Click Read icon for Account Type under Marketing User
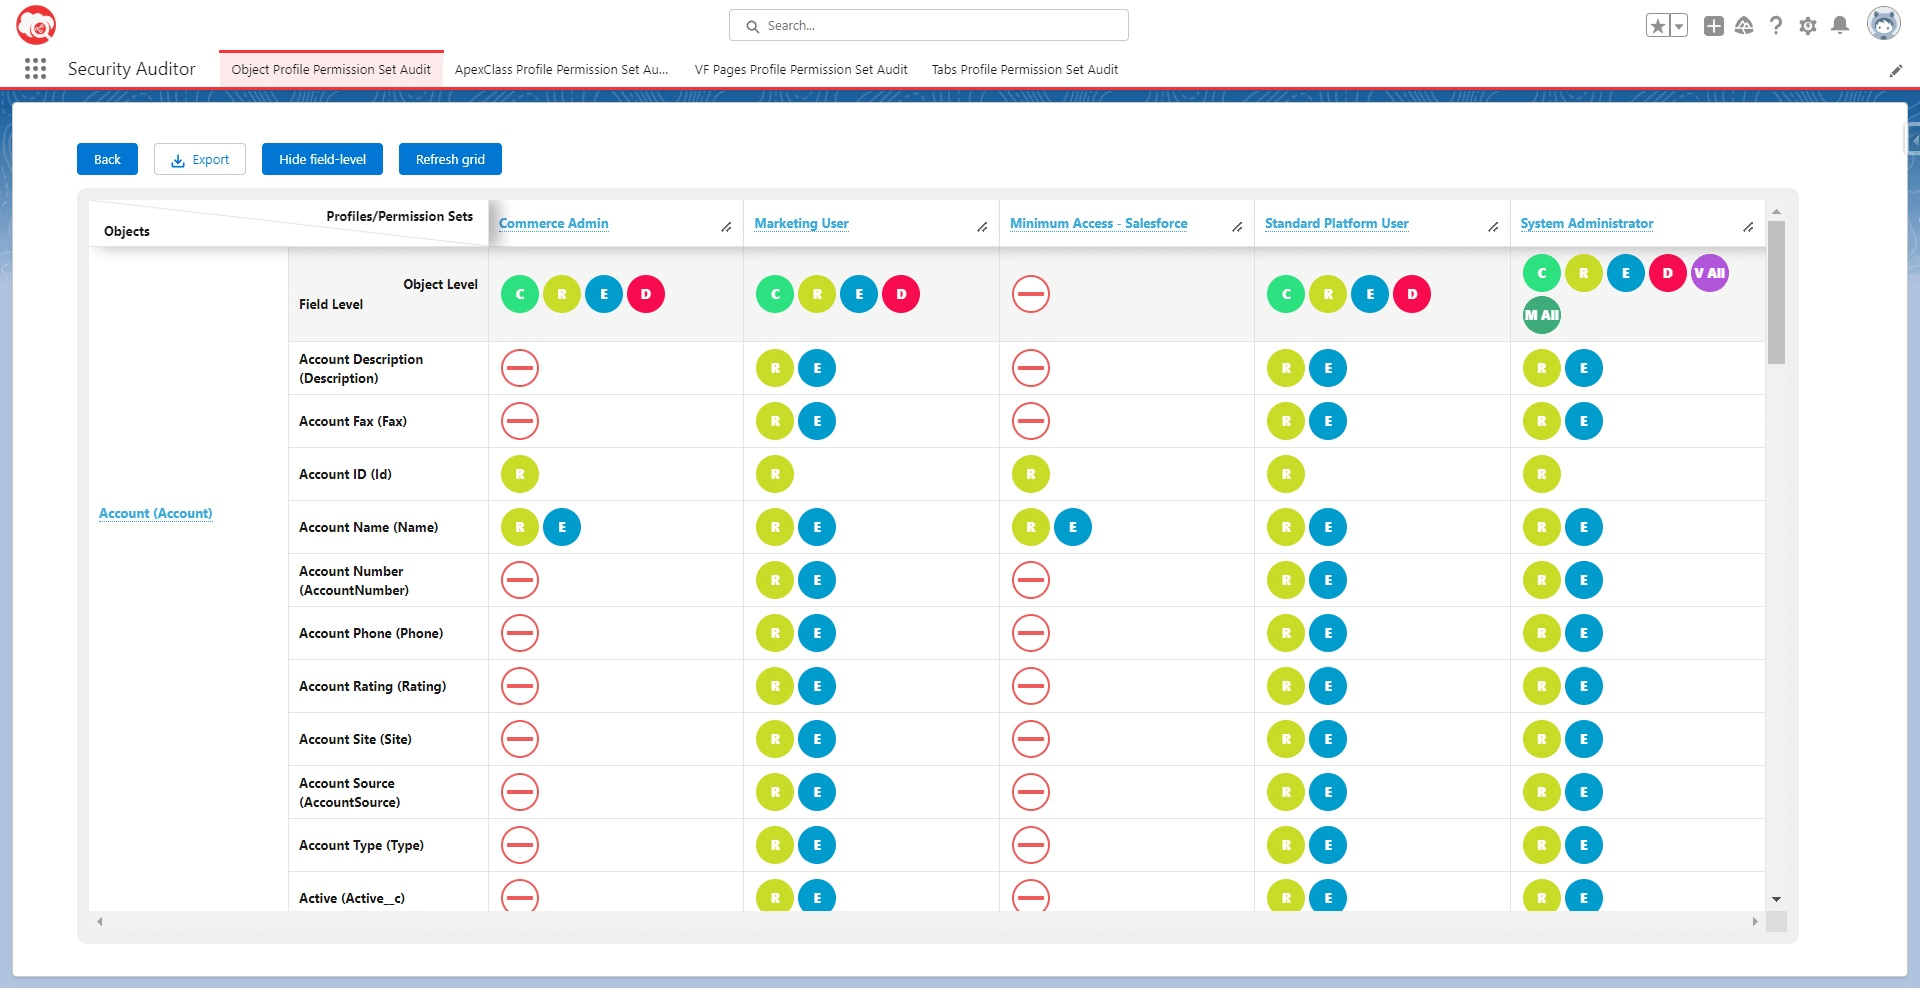The image size is (1920, 988). 775,845
